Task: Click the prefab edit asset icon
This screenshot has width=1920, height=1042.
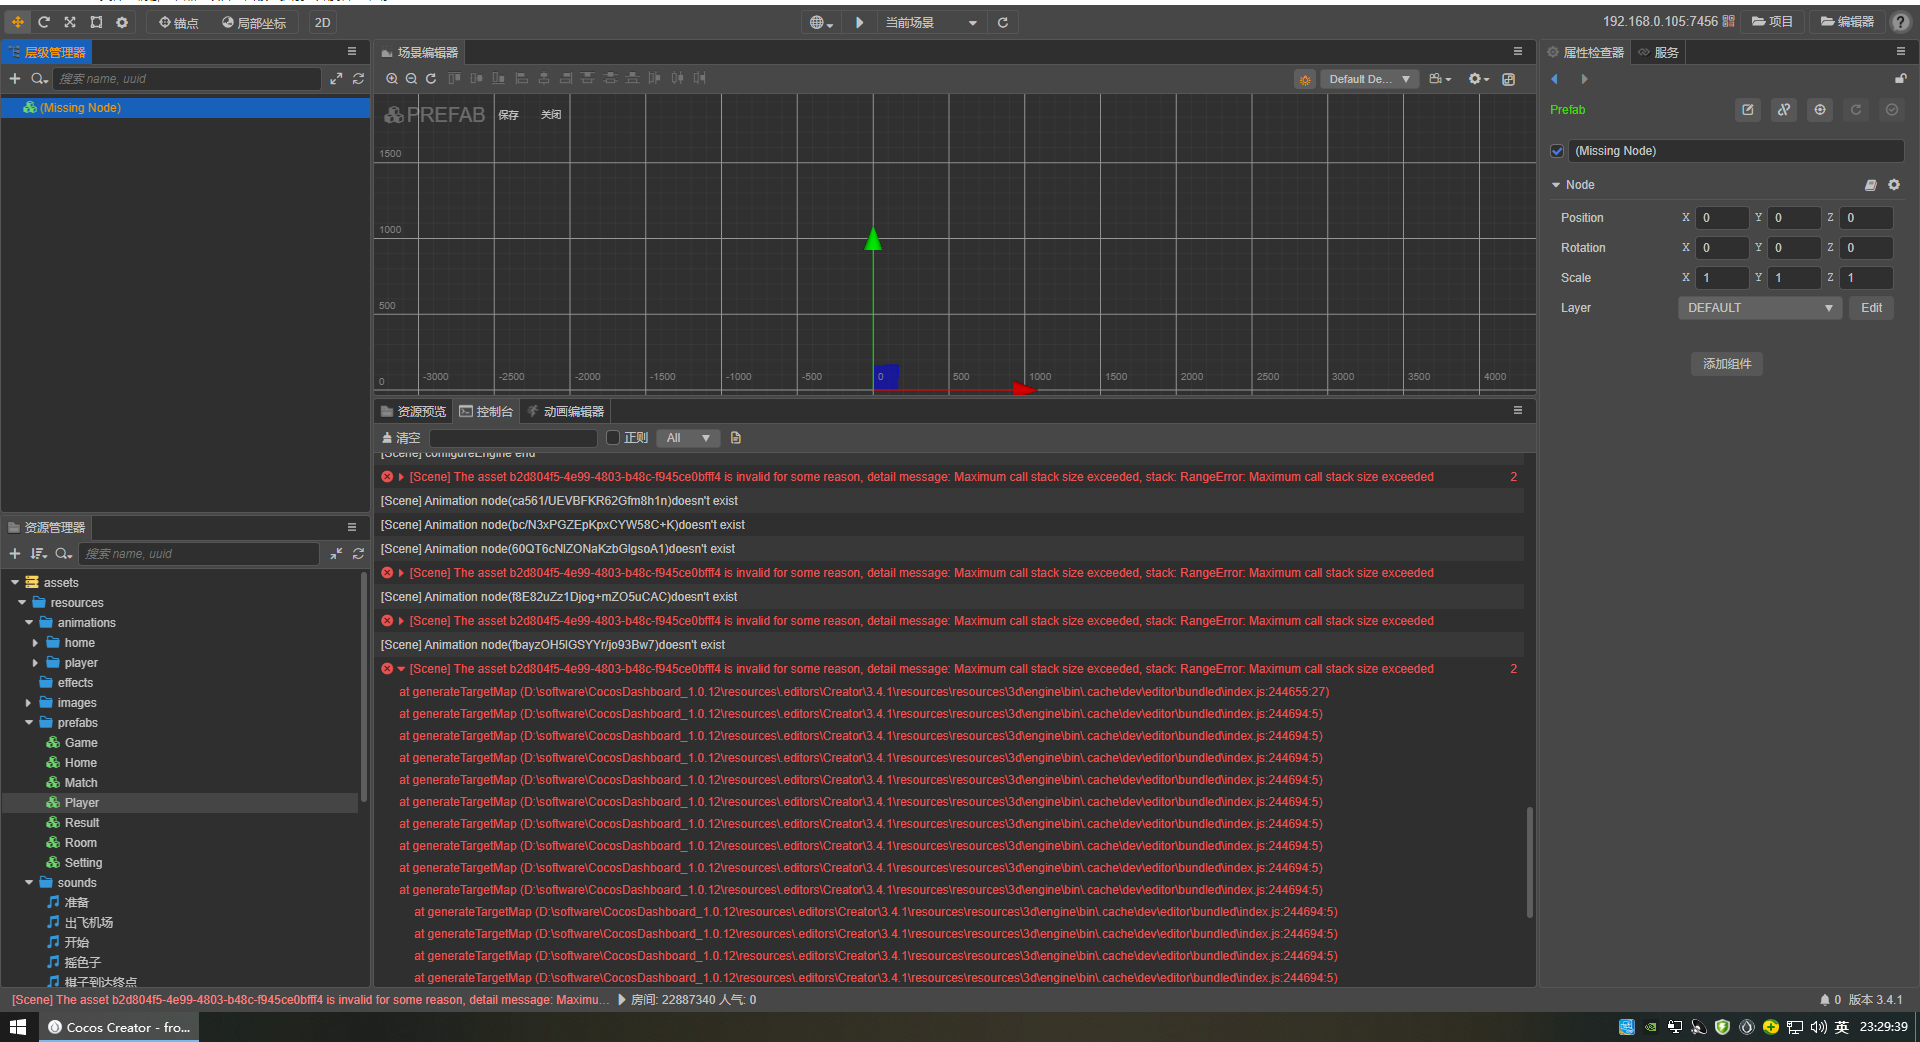Action: pos(1747,110)
